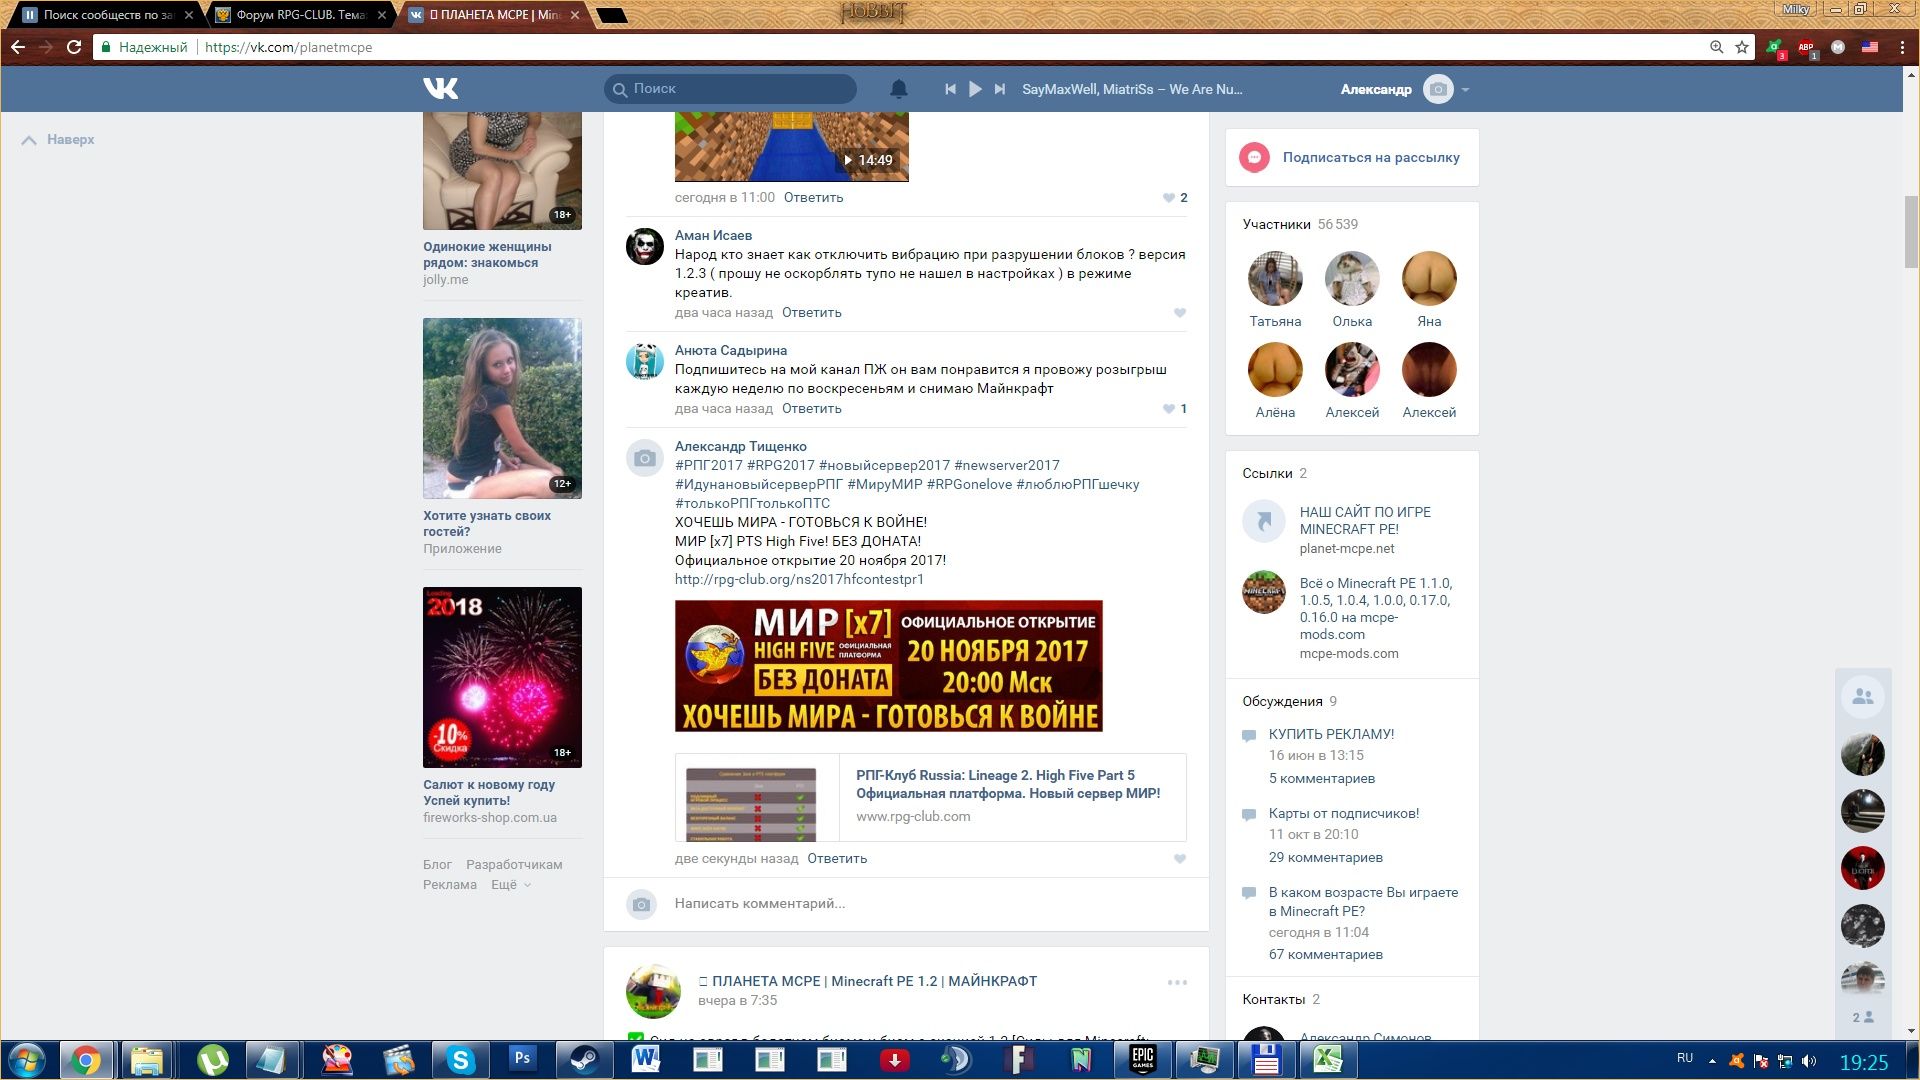Open the Александр profile dropdown menu
Image resolution: width=1920 pixels, height=1080 pixels.
pyautogui.click(x=1404, y=89)
